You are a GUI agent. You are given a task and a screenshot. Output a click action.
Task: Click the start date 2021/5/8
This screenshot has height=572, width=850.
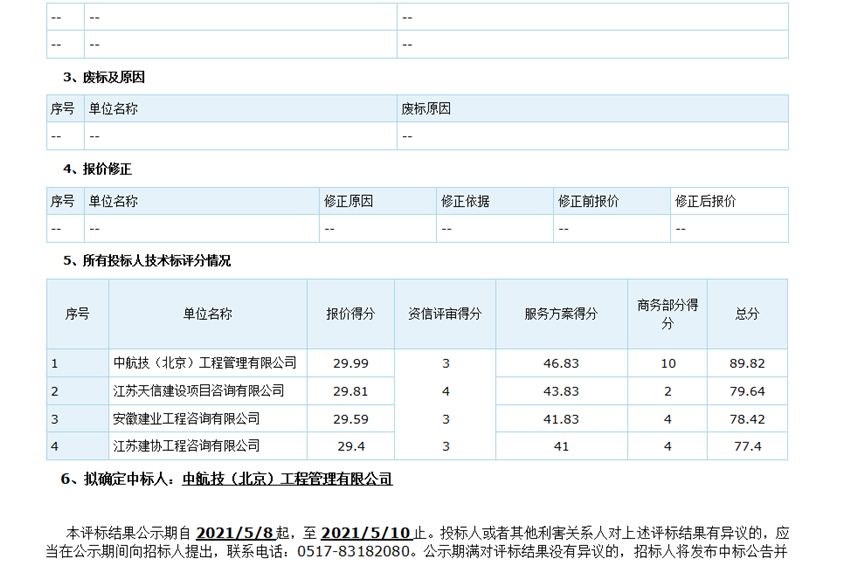pyautogui.click(x=235, y=533)
